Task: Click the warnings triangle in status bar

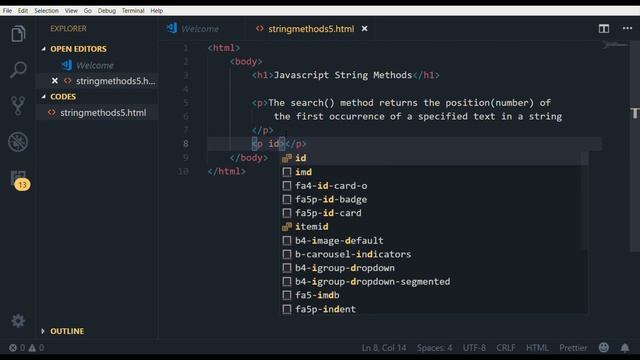Action: pos(32,348)
